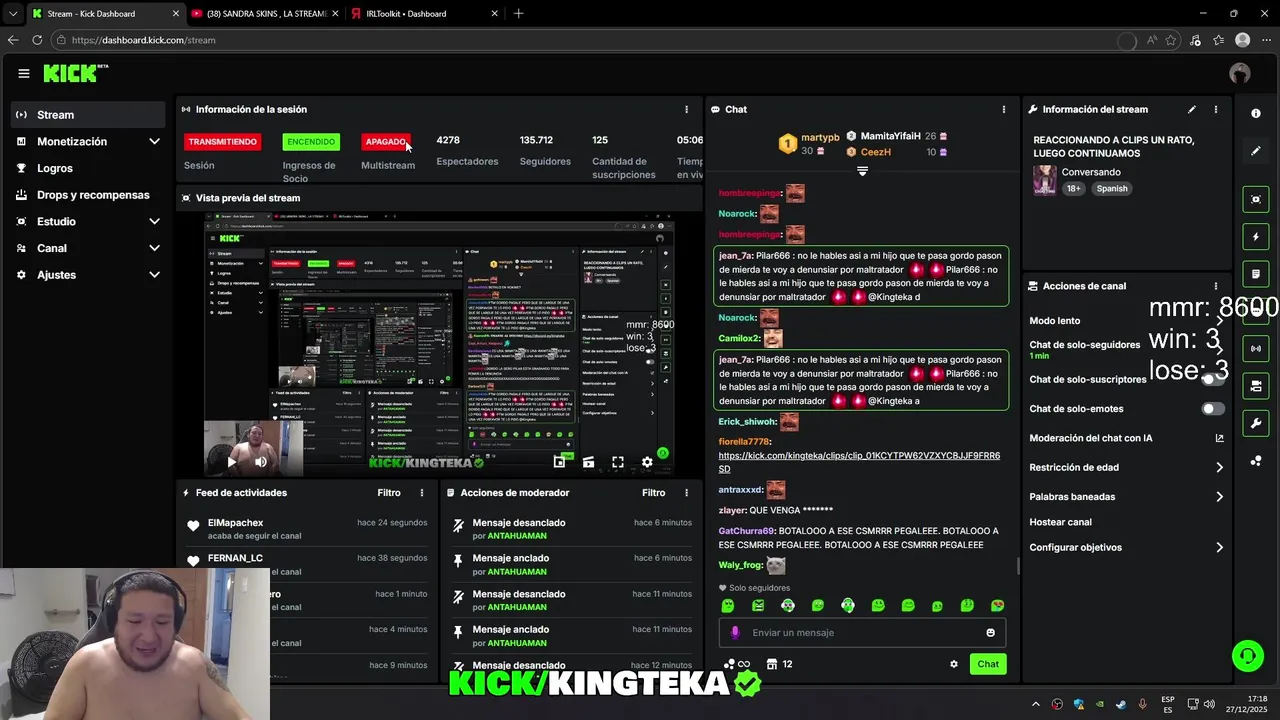
Task: Focus the Enviar un mensaje field
Action: (x=862, y=633)
